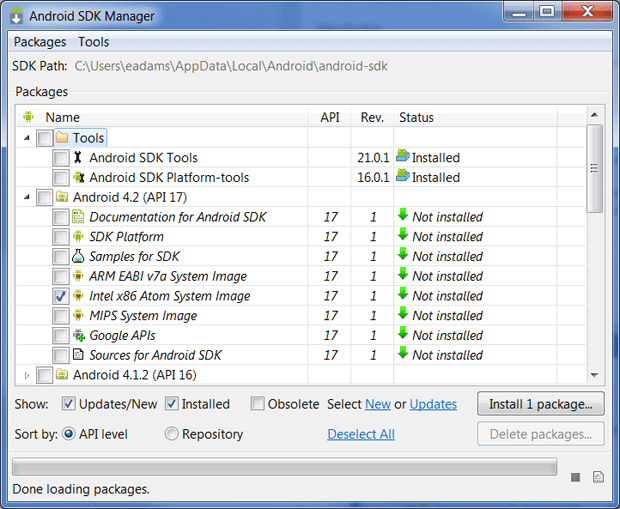Viewport: 620px width, 509px height.
Task: Click the scrollbar up arrow in package list
Action: 594,115
